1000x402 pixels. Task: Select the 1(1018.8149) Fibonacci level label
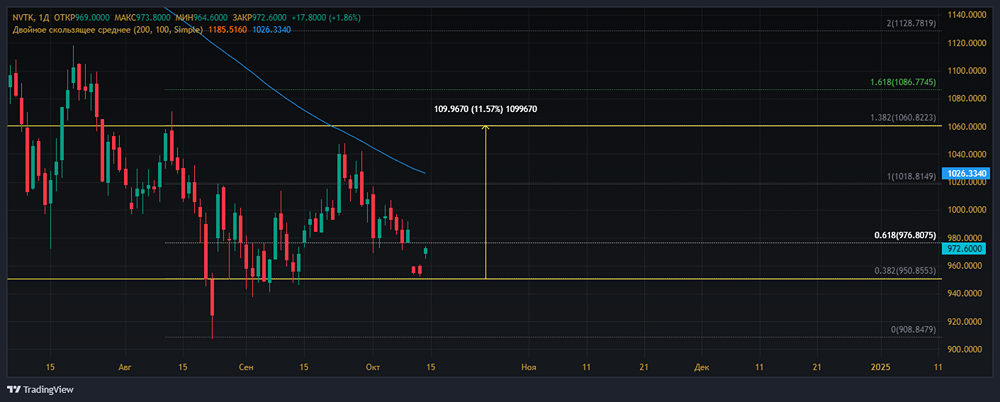click(911, 175)
